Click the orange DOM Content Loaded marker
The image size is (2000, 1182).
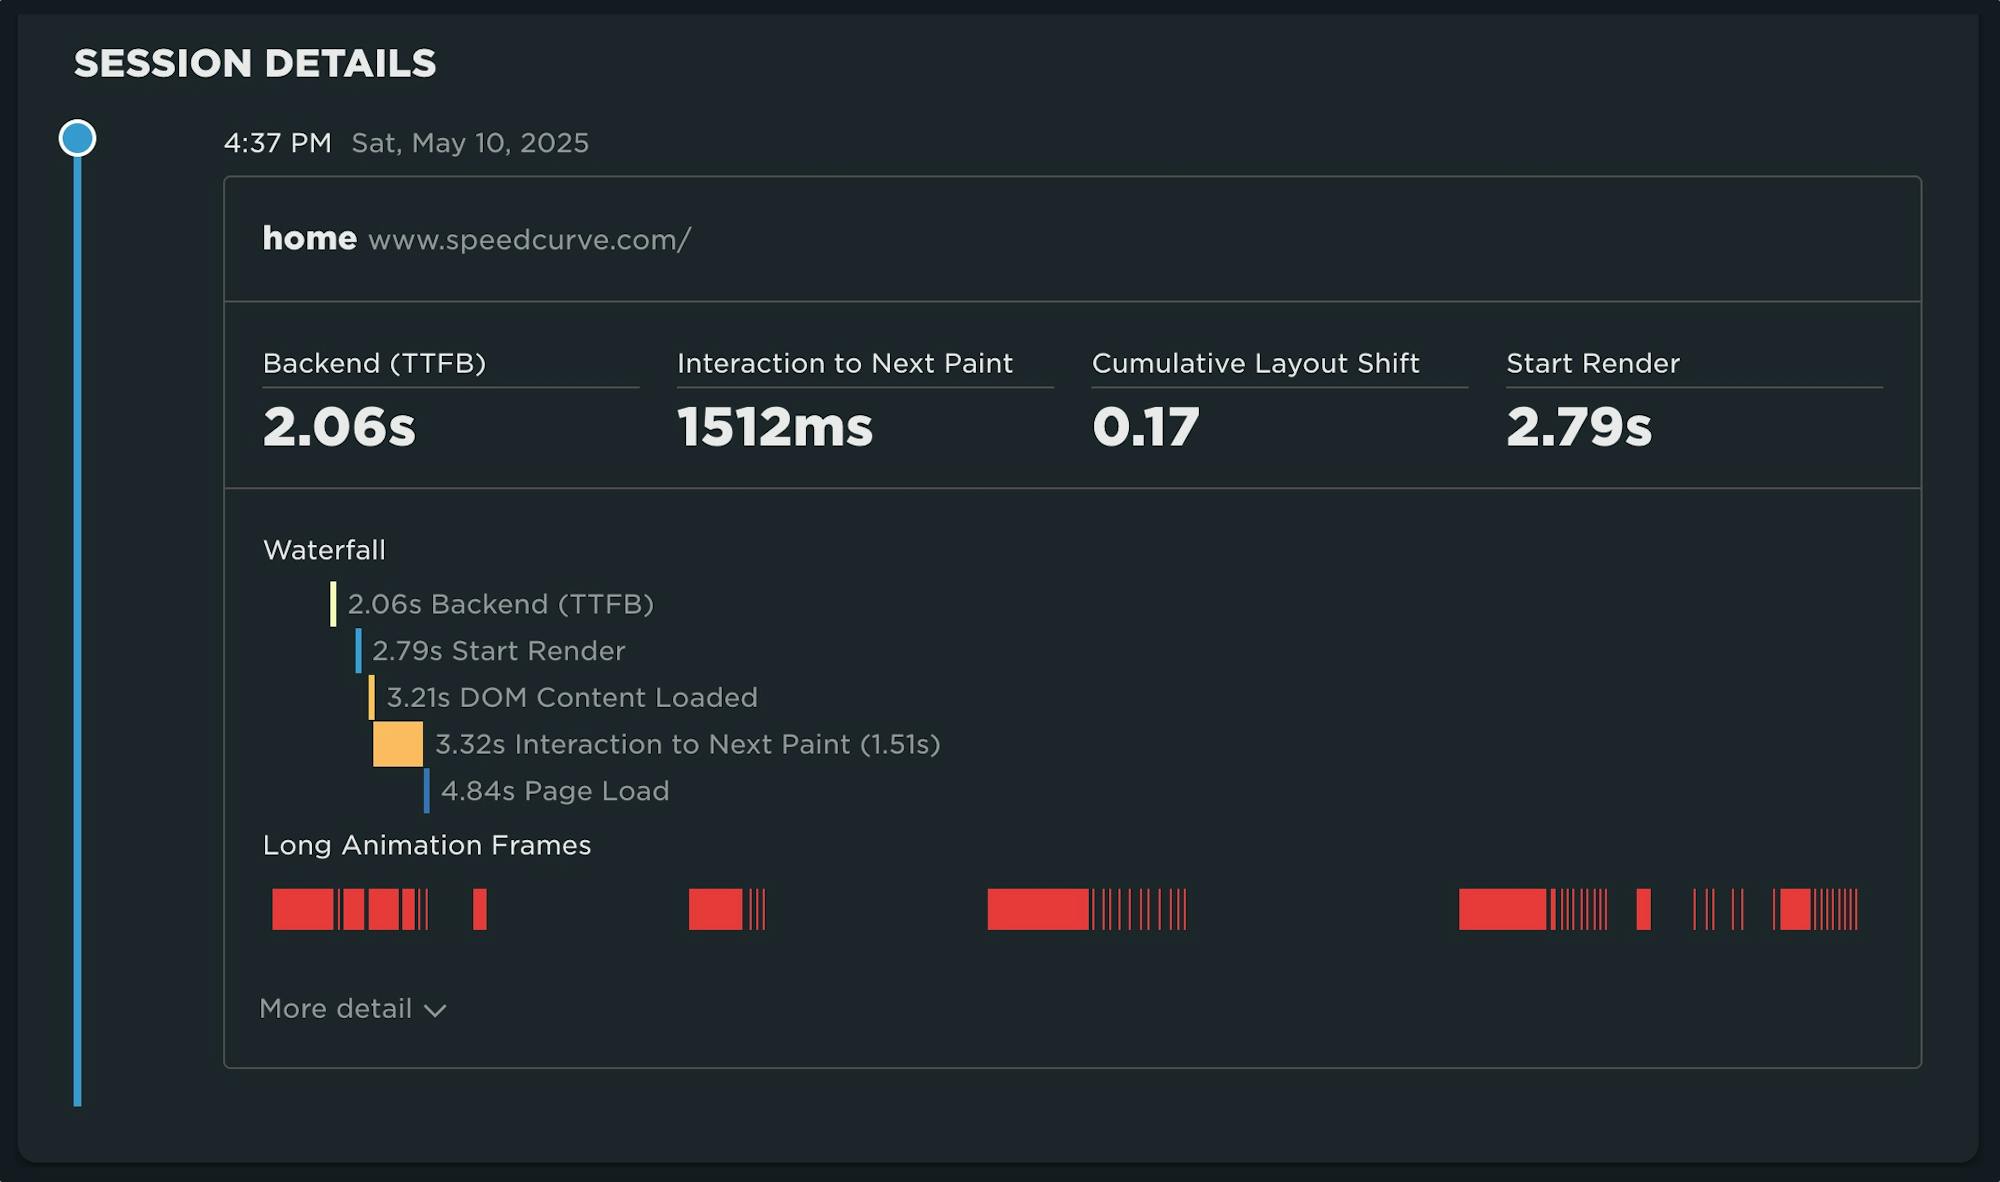coord(372,697)
